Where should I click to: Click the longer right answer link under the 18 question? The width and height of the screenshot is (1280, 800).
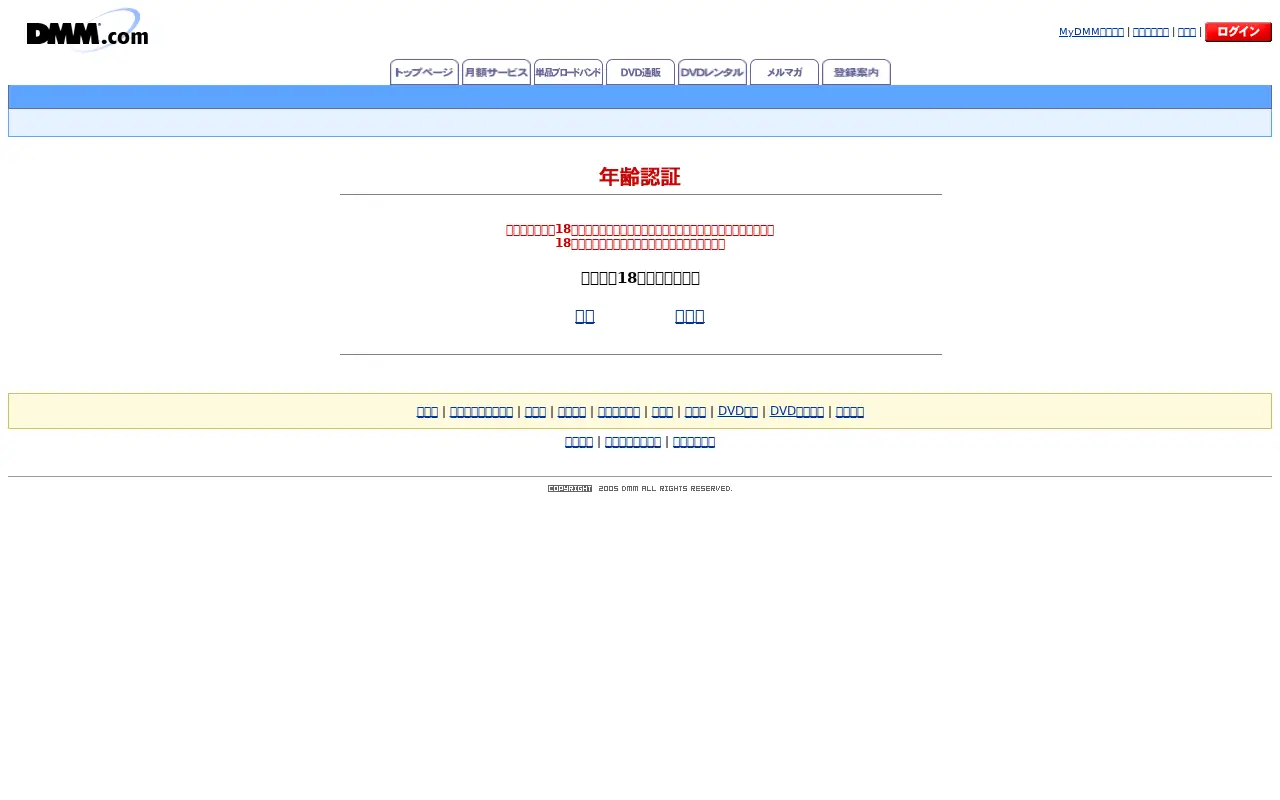690,316
